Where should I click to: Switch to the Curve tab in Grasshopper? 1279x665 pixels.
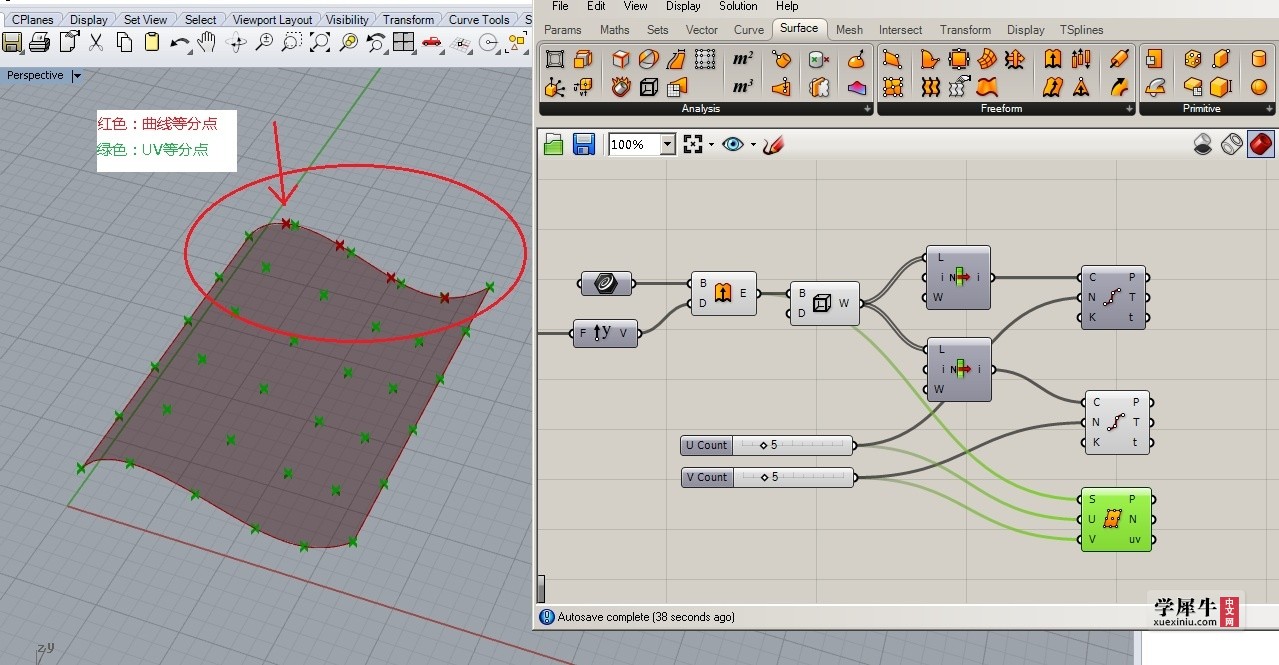[x=749, y=30]
